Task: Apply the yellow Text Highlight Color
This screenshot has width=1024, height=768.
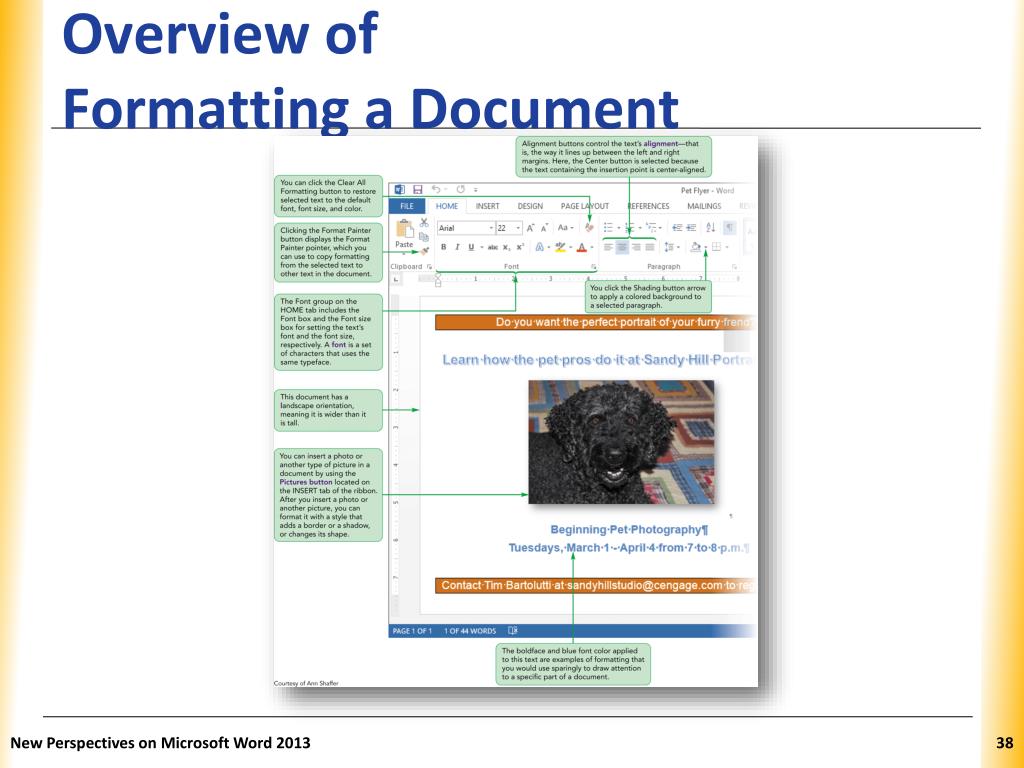Action: (560, 247)
